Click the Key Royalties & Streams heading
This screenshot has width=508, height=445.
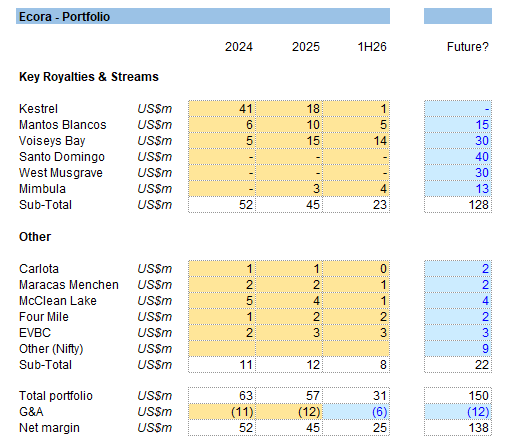point(89,77)
